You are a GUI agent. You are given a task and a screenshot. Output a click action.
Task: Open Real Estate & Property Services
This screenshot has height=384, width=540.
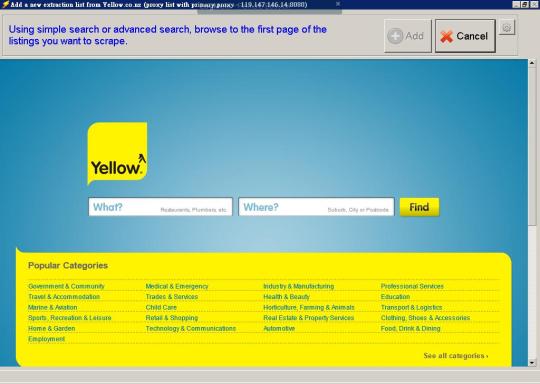[309, 318]
